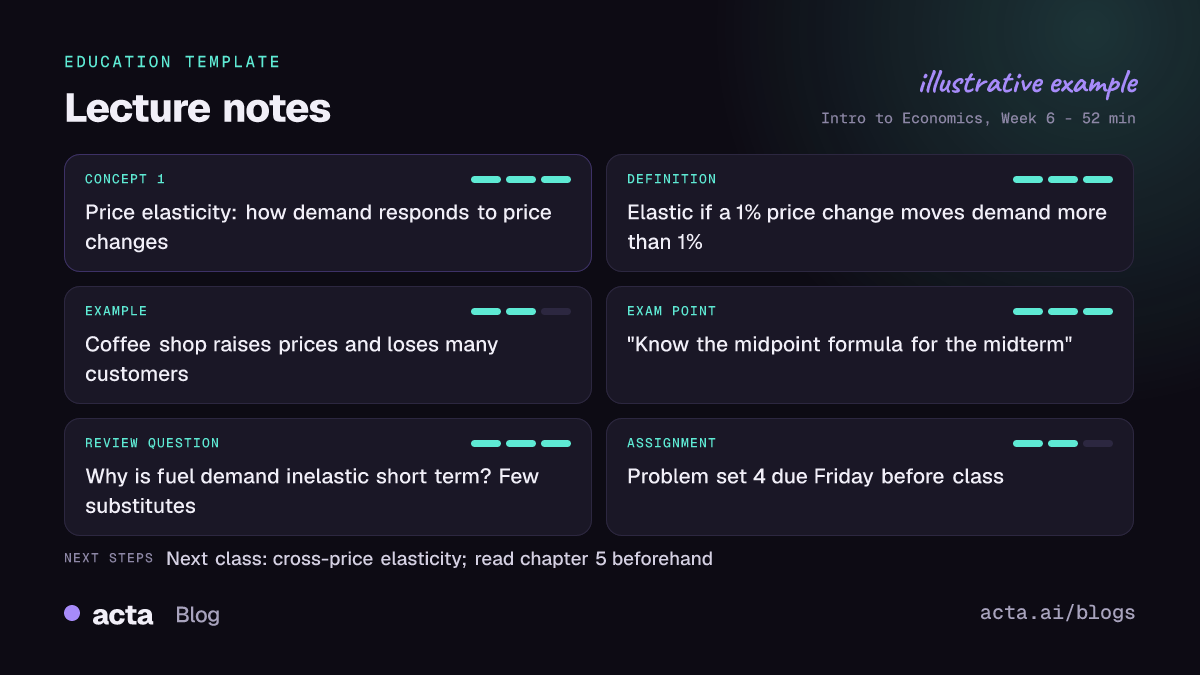Click the "ASSIGNMENT" card label

click(672, 443)
